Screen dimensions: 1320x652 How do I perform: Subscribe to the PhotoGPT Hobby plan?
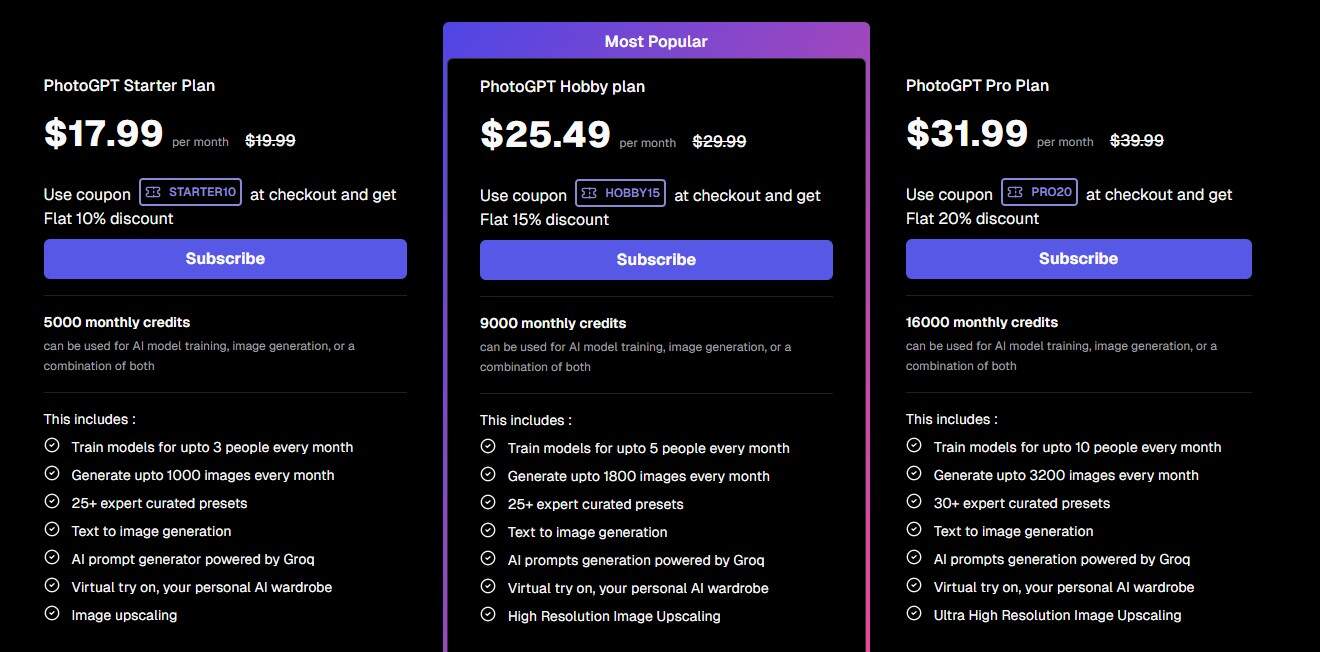[x=656, y=259]
